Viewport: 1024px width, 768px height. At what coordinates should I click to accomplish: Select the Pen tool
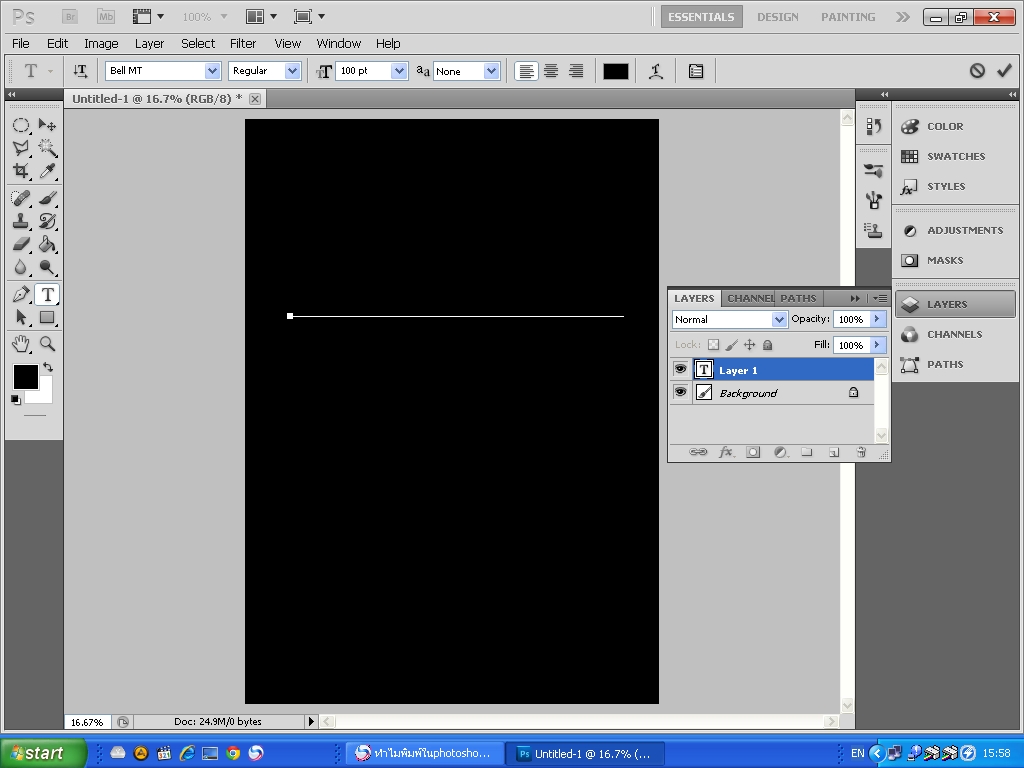point(21,295)
